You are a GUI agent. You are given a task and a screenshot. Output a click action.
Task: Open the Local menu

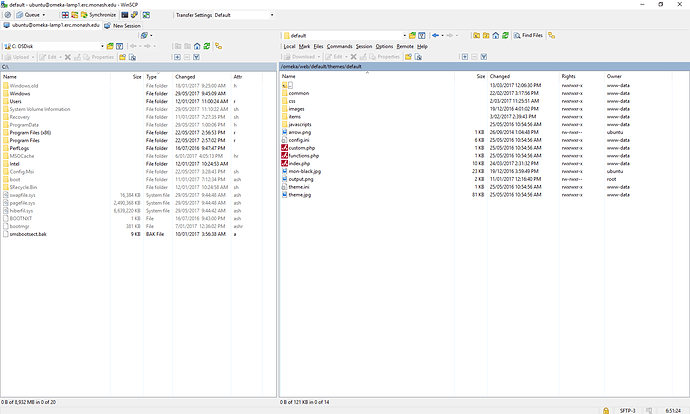(289, 46)
